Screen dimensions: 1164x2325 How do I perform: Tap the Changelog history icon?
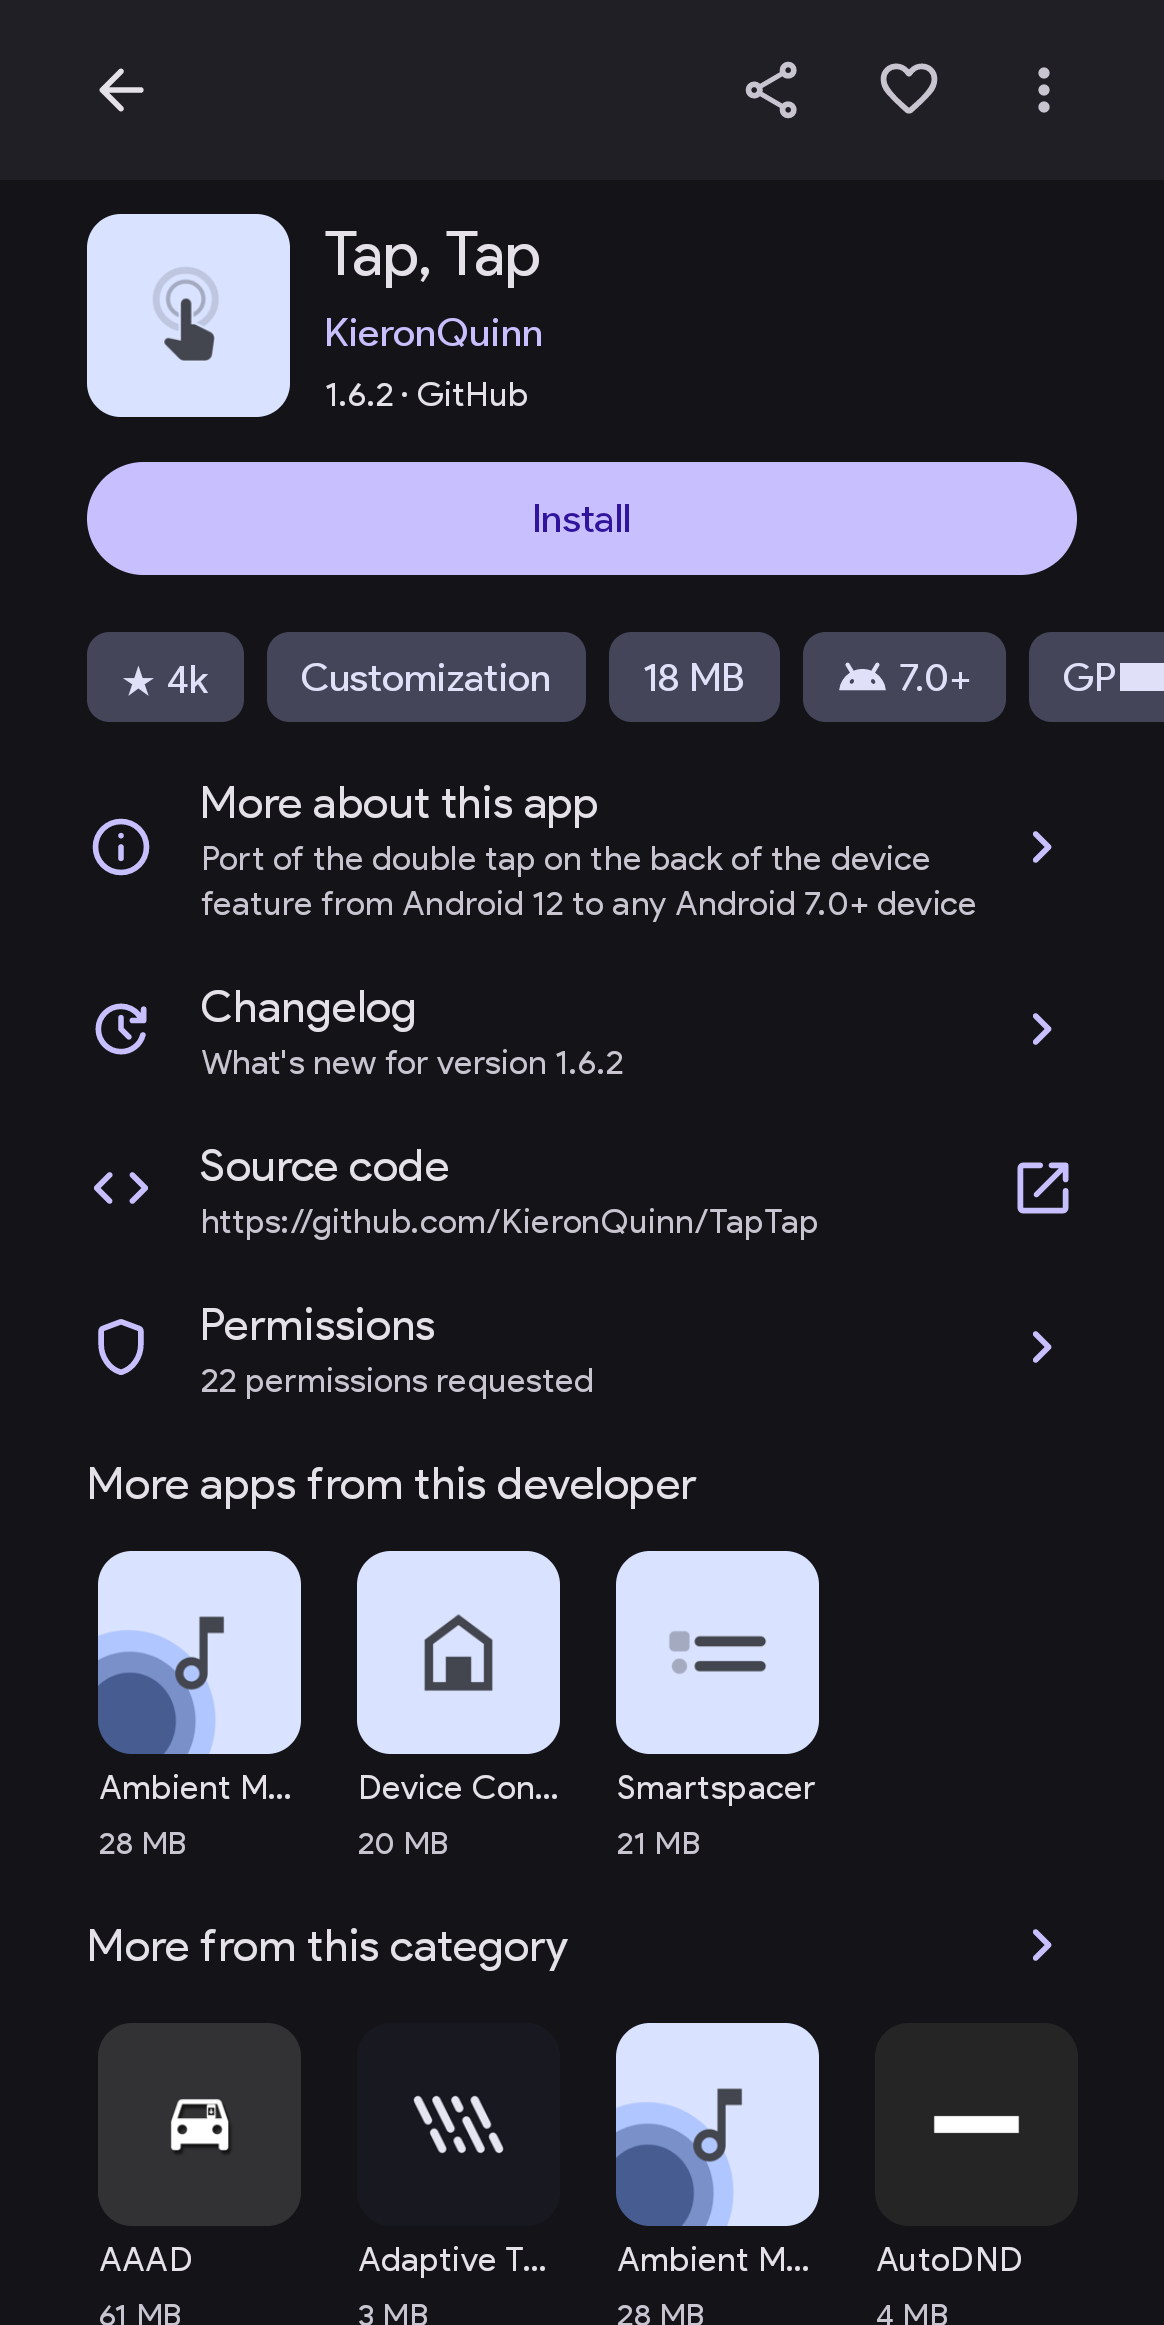(x=121, y=1029)
